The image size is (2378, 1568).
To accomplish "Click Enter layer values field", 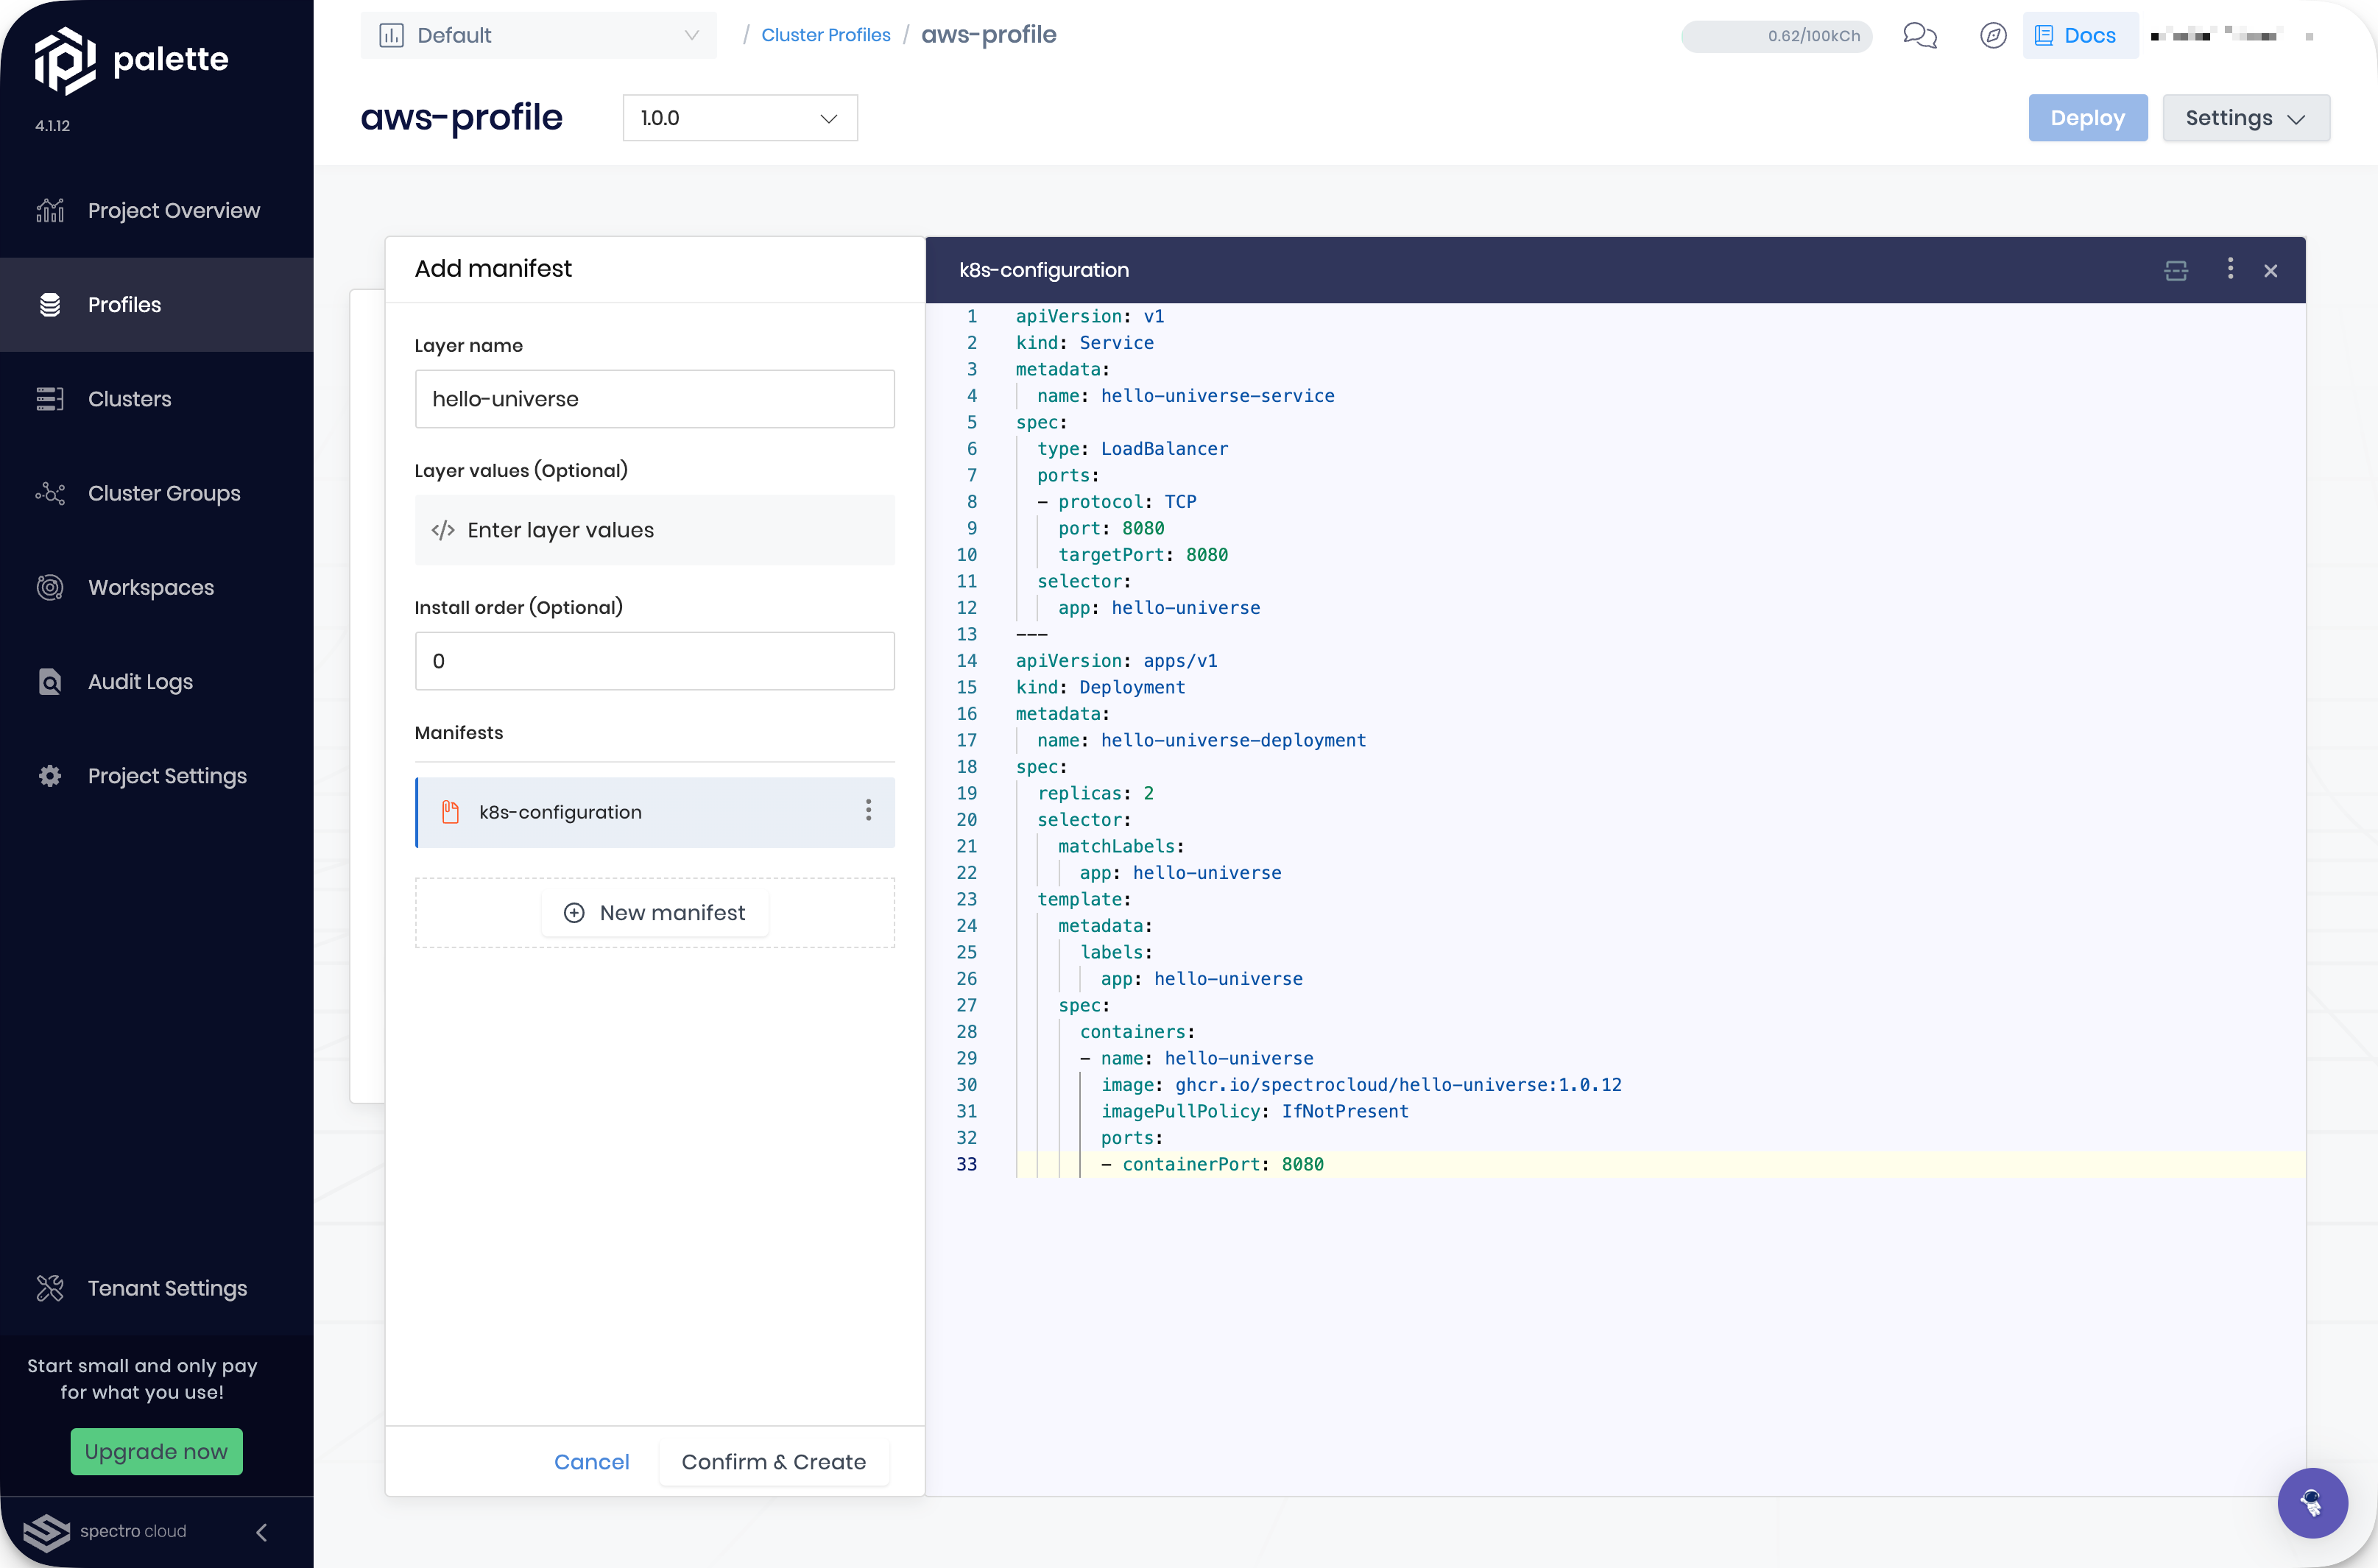I will (654, 530).
